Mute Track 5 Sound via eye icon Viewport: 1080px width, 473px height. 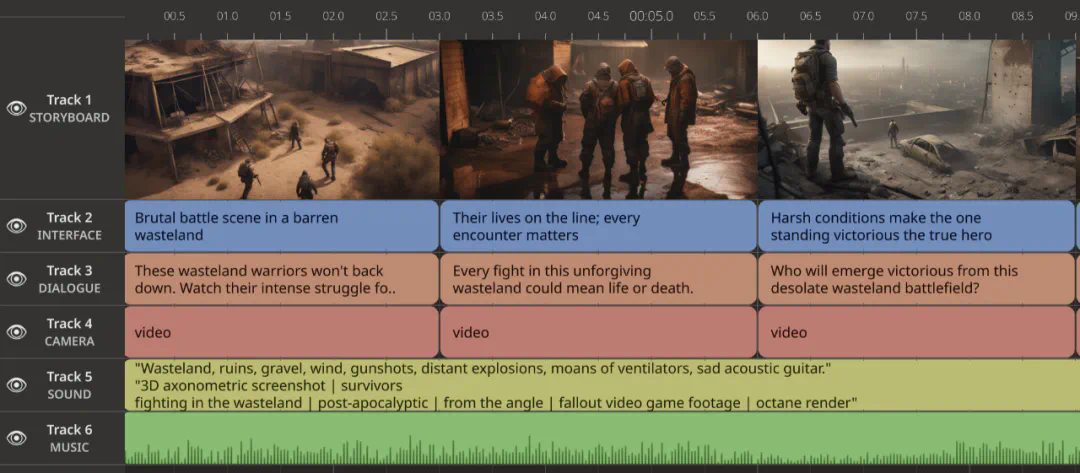pyautogui.click(x=17, y=385)
